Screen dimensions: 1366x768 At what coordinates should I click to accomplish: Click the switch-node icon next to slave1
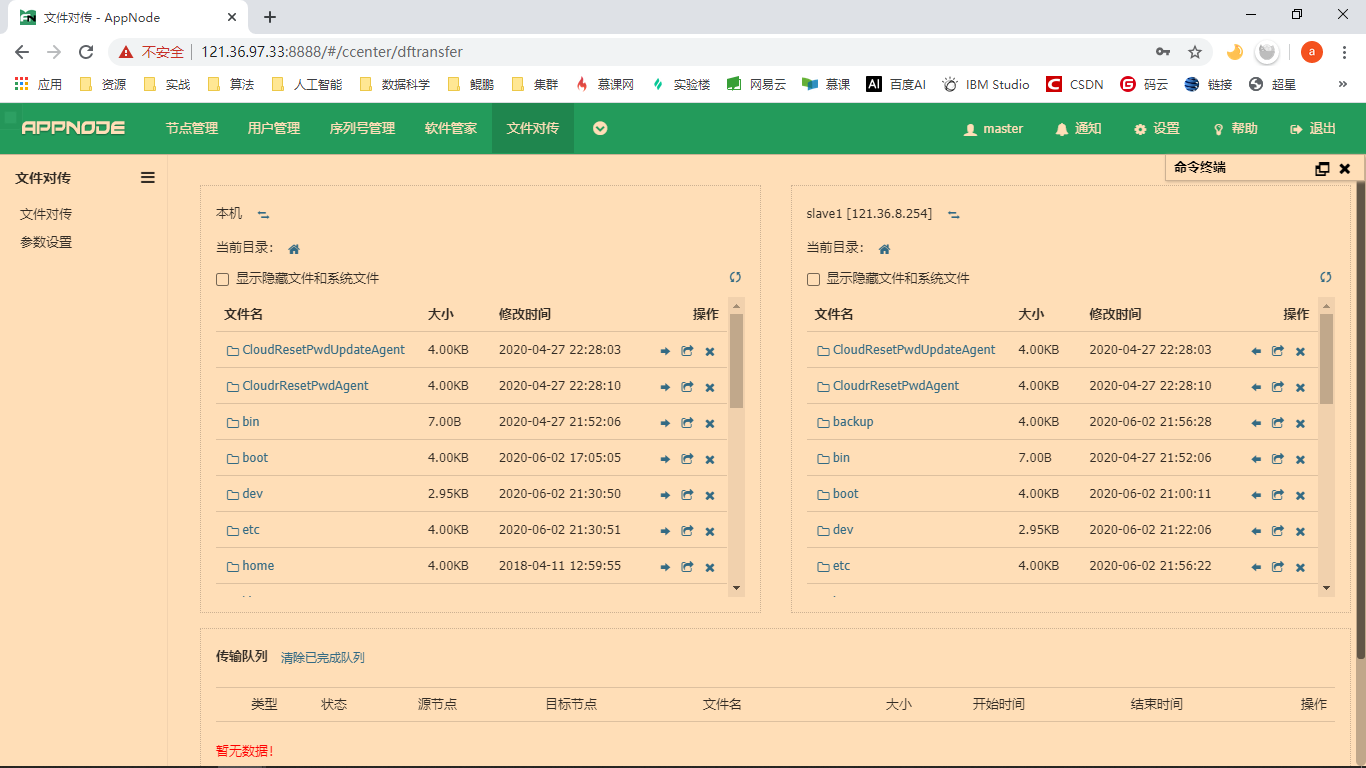(x=954, y=214)
